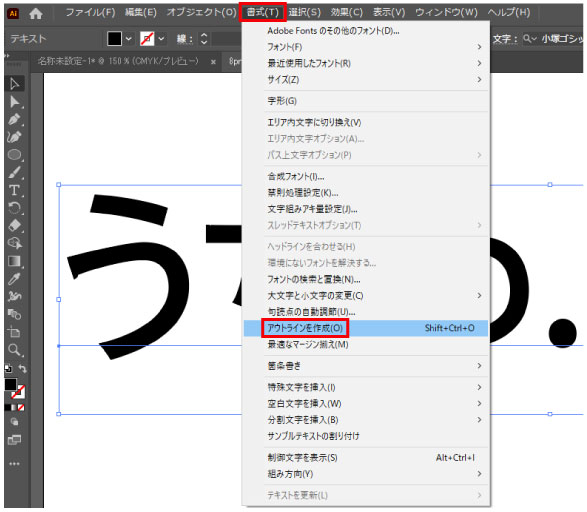Viewport: 587px width, 512px height.
Task: Open the drawing mode icon
Action: point(14,422)
